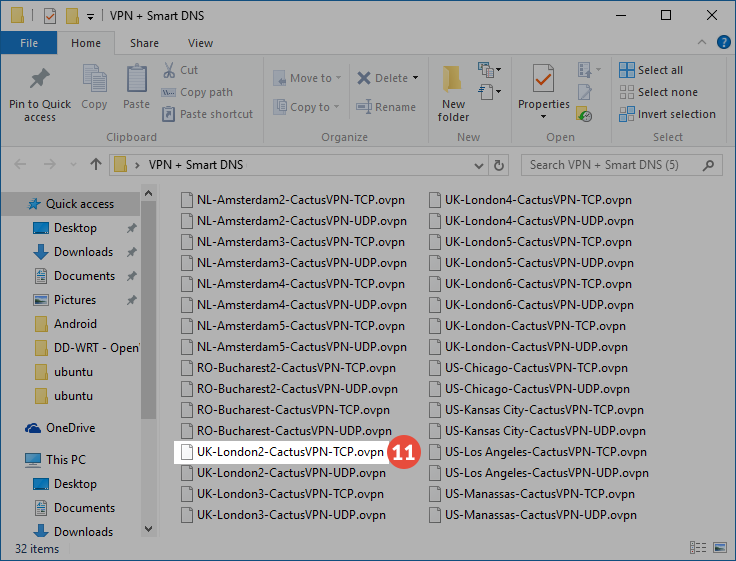Viewport: 736px width, 561px height.
Task: Open the Easy access dropdown icon
Action: [489, 92]
